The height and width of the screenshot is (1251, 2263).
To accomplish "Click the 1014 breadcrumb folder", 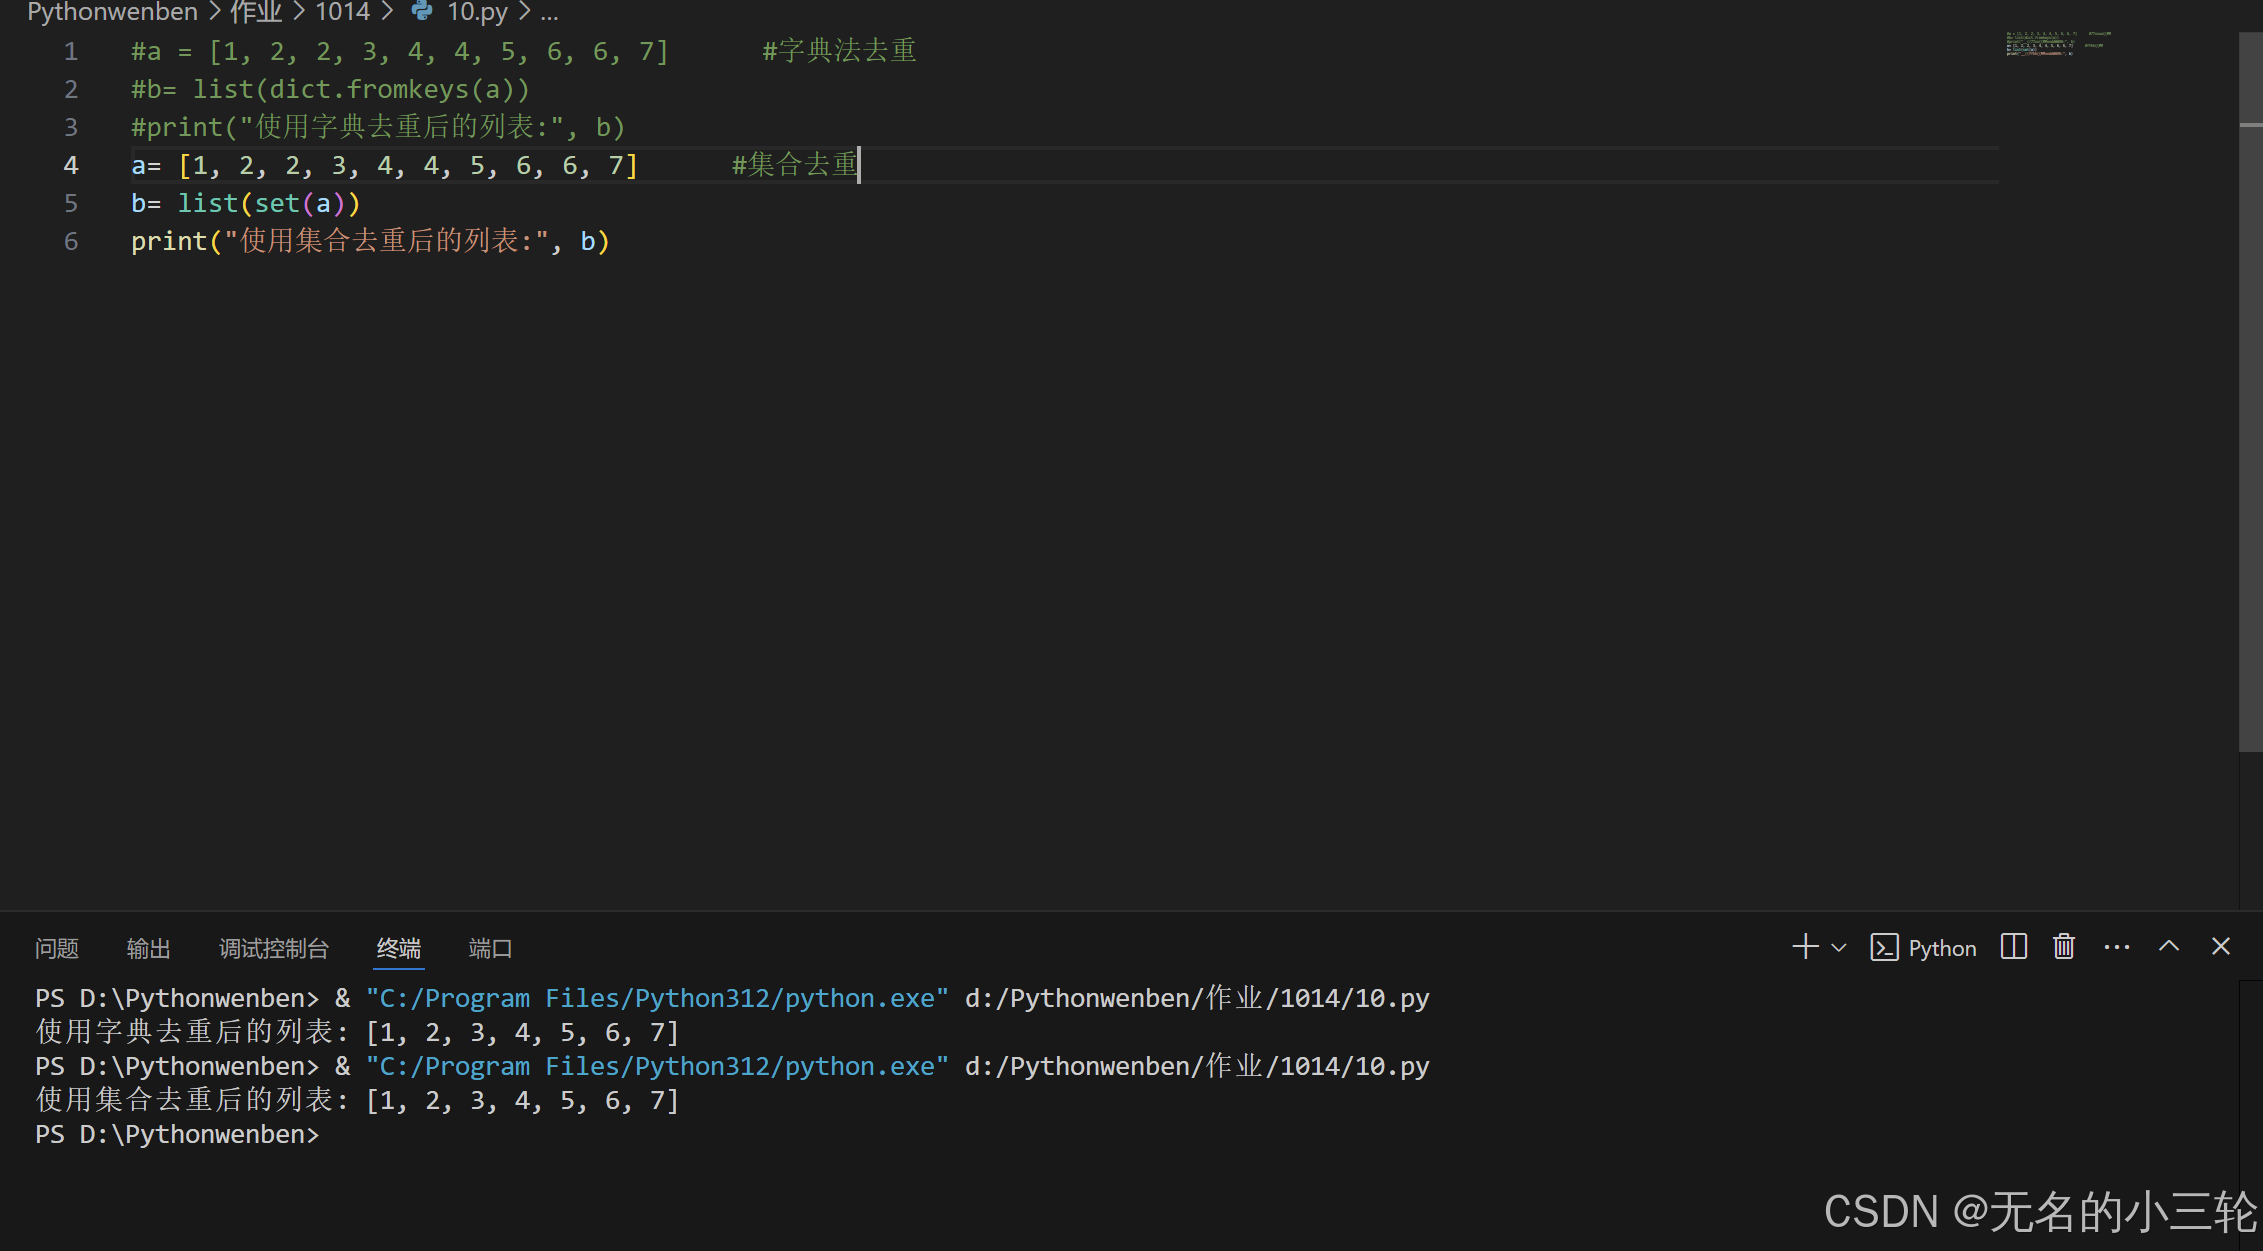I will pyautogui.click(x=342, y=12).
